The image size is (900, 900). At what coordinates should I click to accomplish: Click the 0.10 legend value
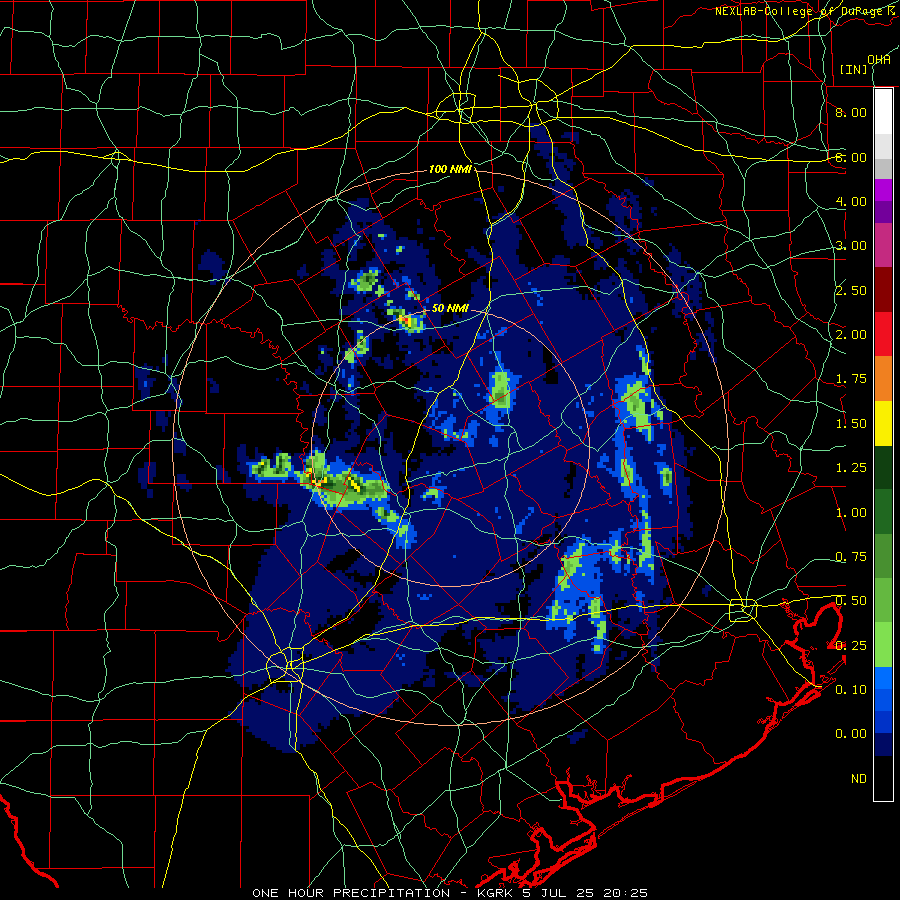coord(851,690)
